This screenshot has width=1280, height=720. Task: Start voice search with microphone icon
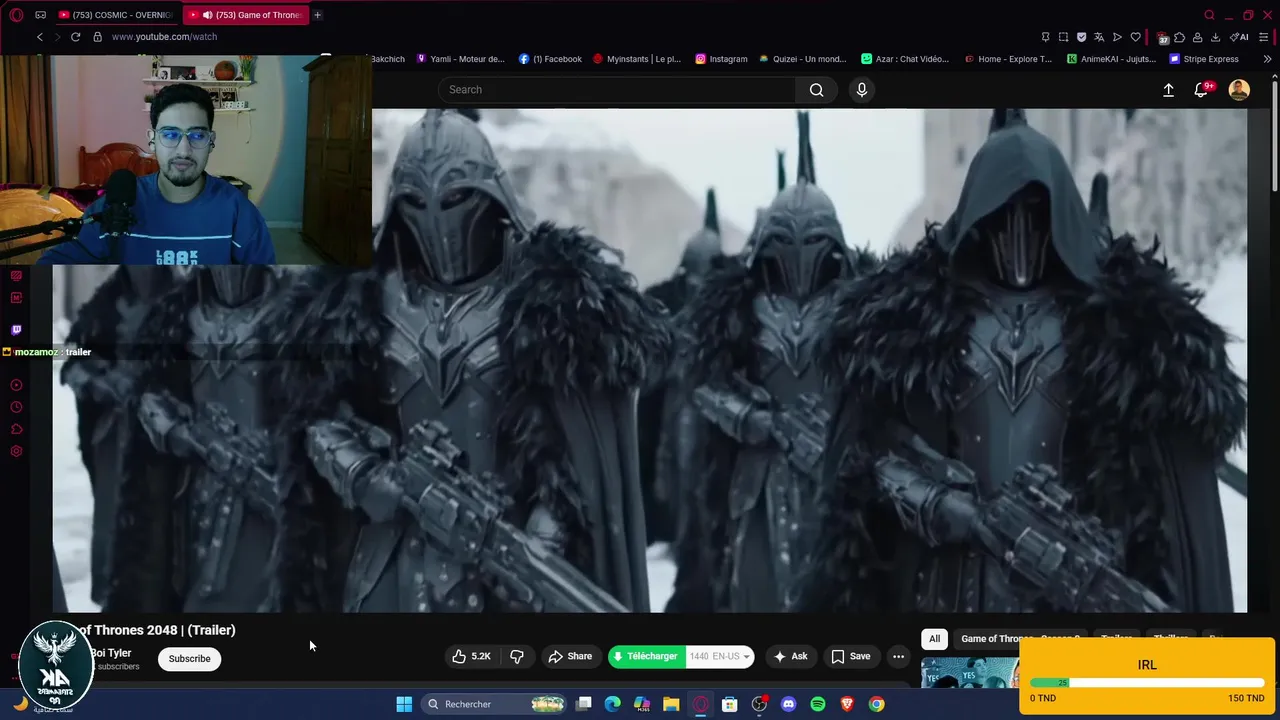pos(862,90)
